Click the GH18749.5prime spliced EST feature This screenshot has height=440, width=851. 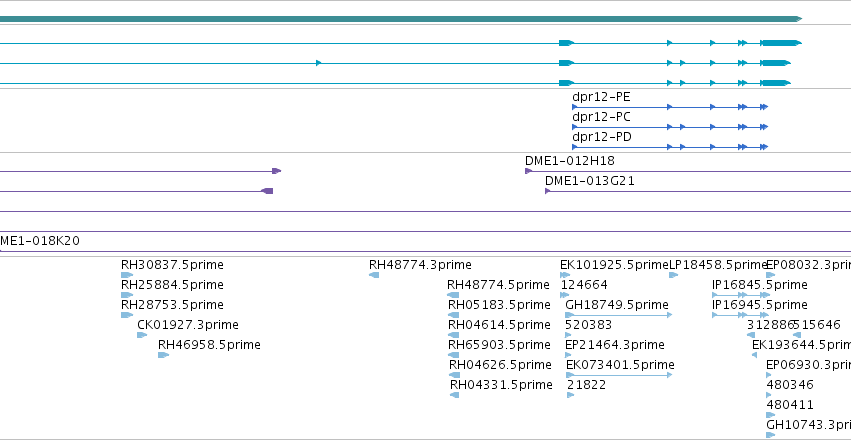(x=619, y=315)
